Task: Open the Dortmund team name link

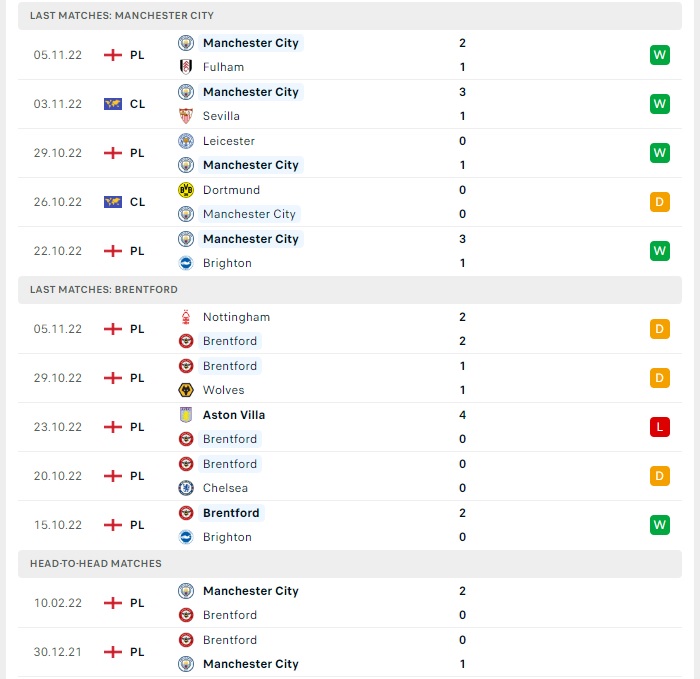Action: click(x=231, y=190)
